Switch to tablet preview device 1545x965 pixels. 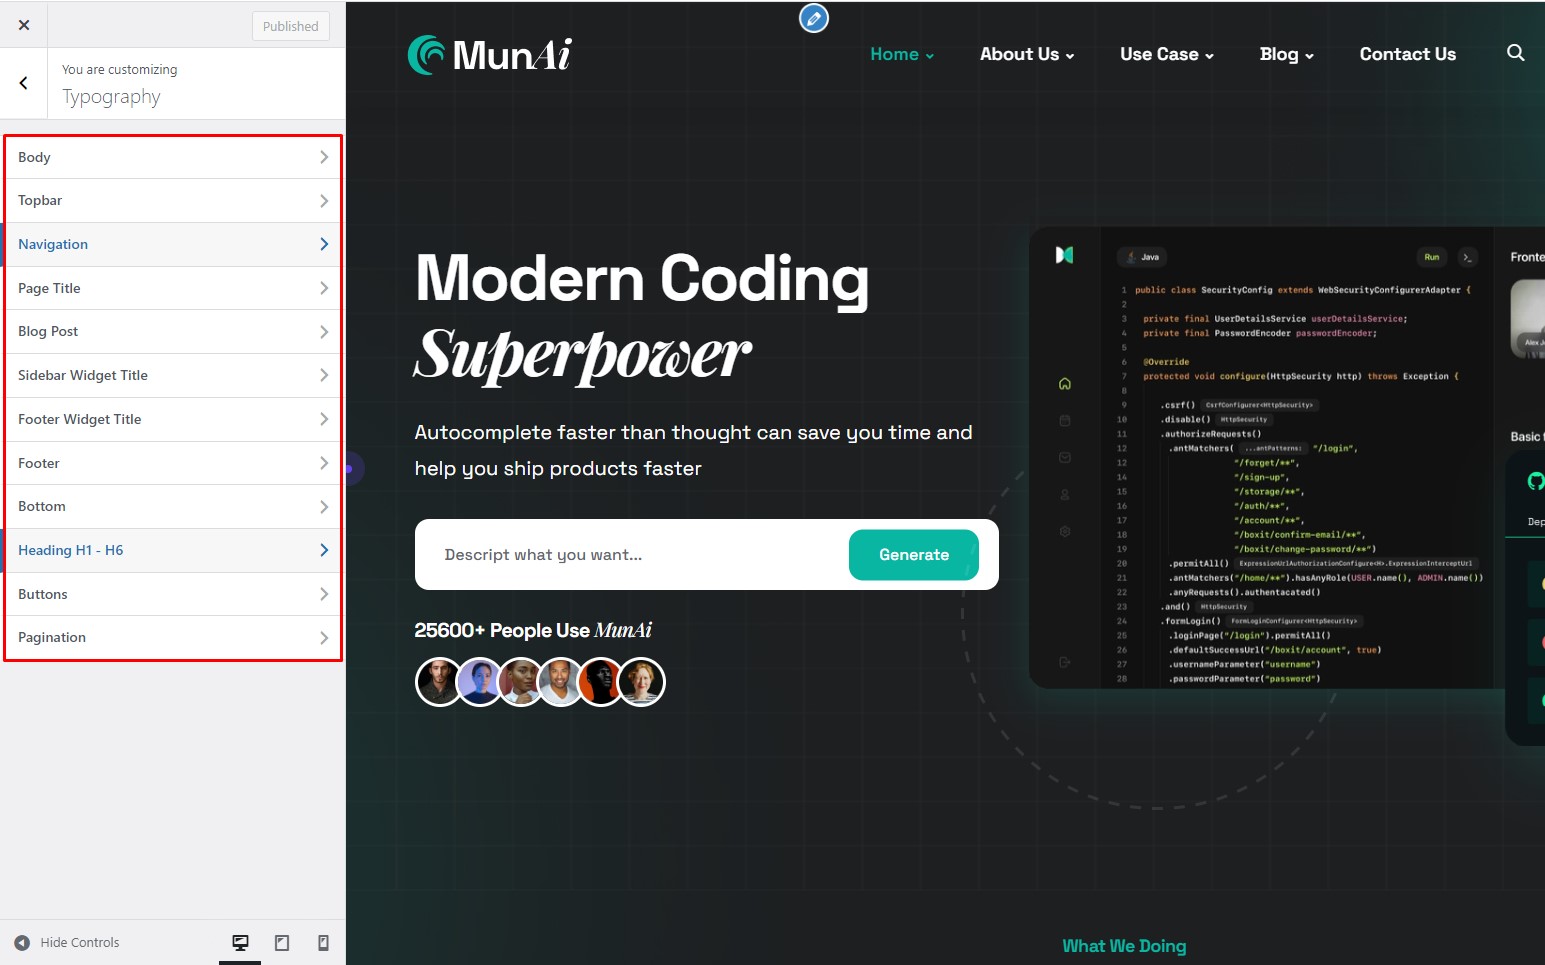(x=282, y=943)
